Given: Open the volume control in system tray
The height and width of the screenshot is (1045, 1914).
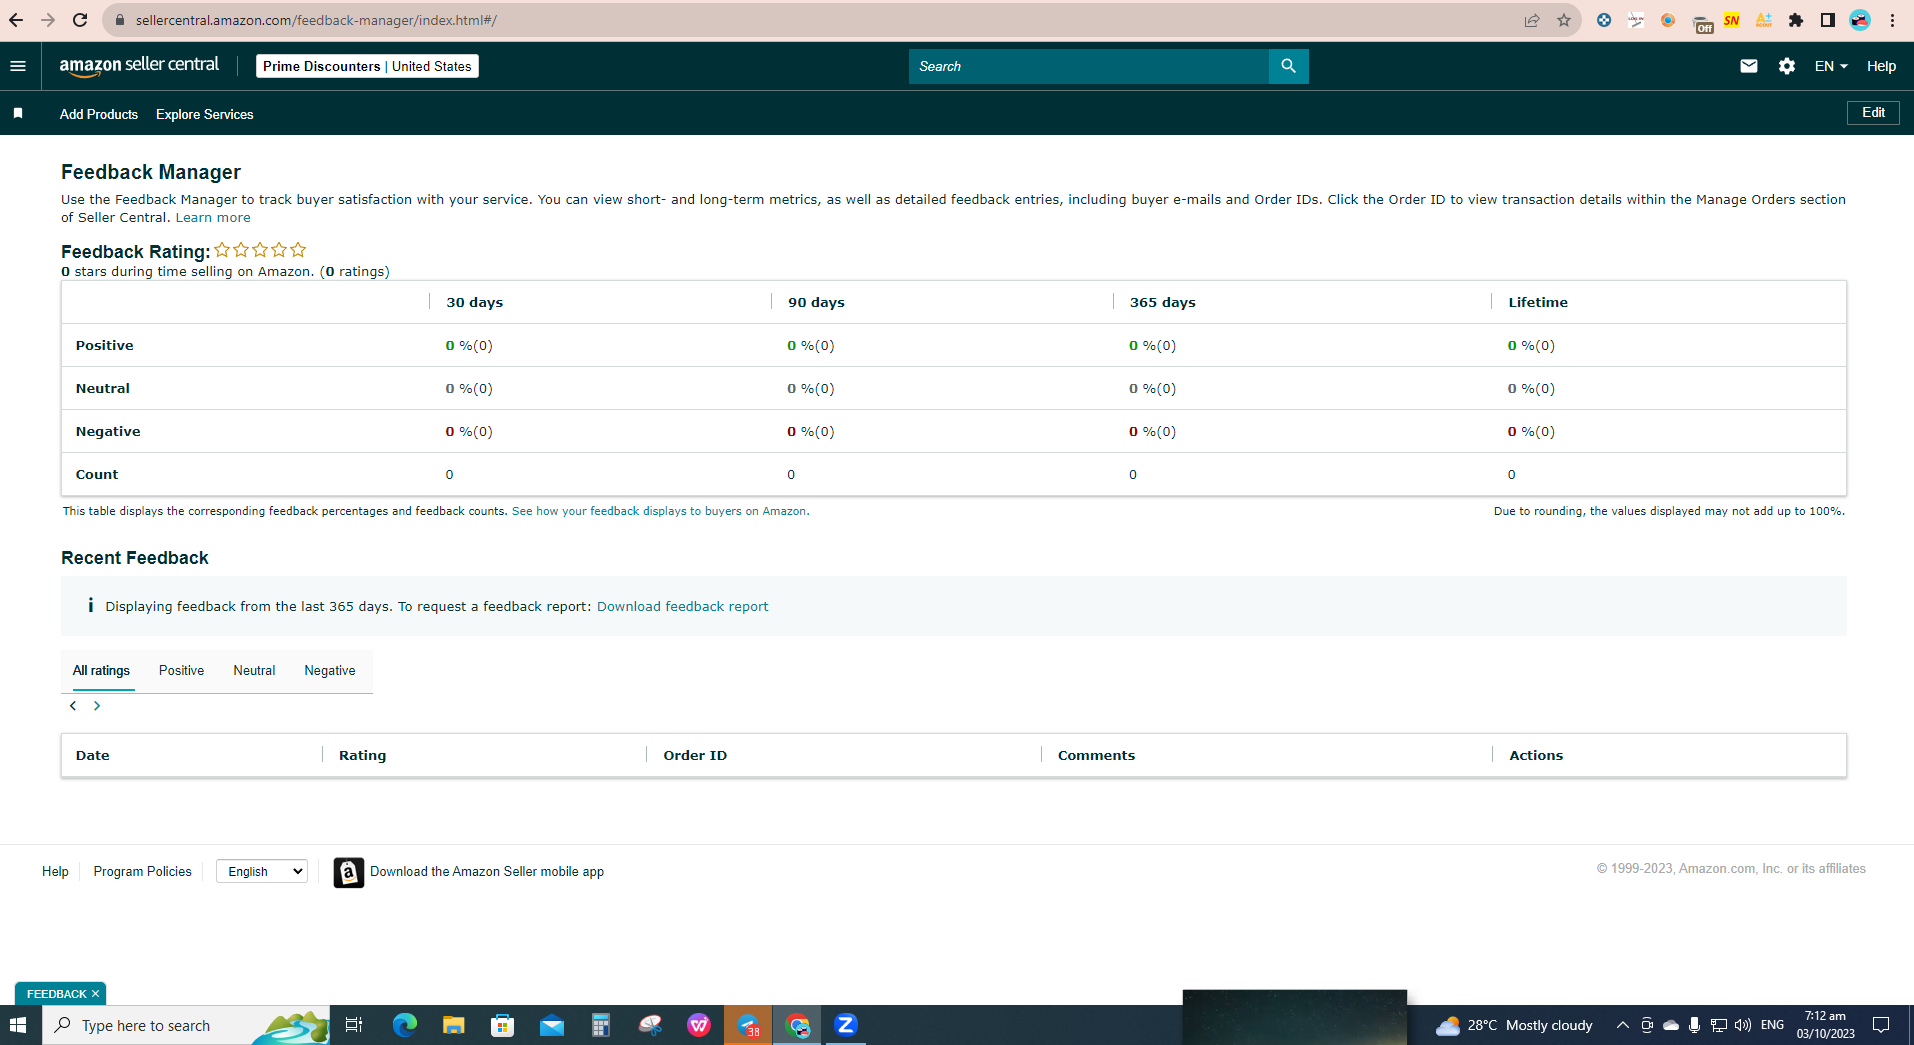Looking at the screenshot, I should tap(1743, 1025).
